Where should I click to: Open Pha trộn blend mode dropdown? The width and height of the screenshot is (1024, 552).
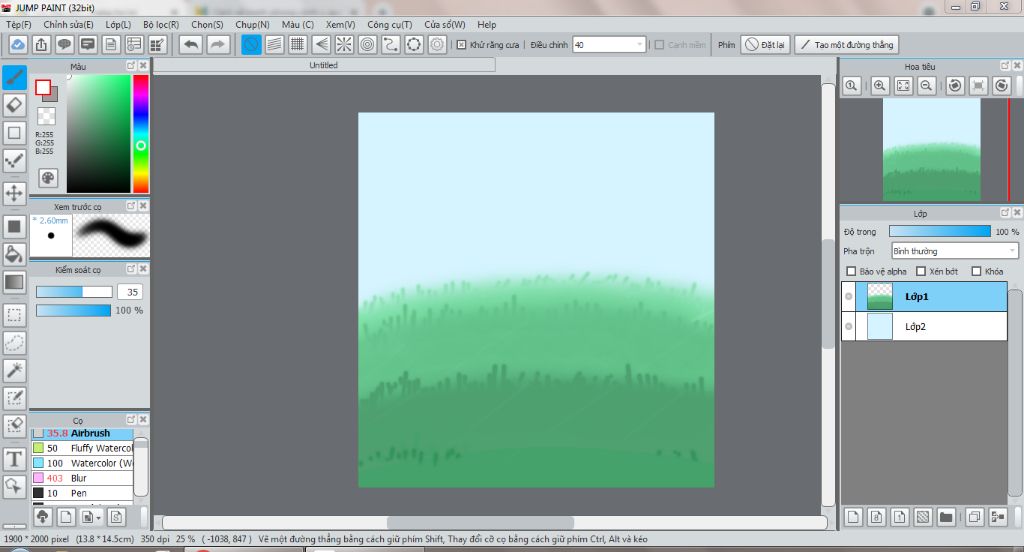(x=955, y=251)
